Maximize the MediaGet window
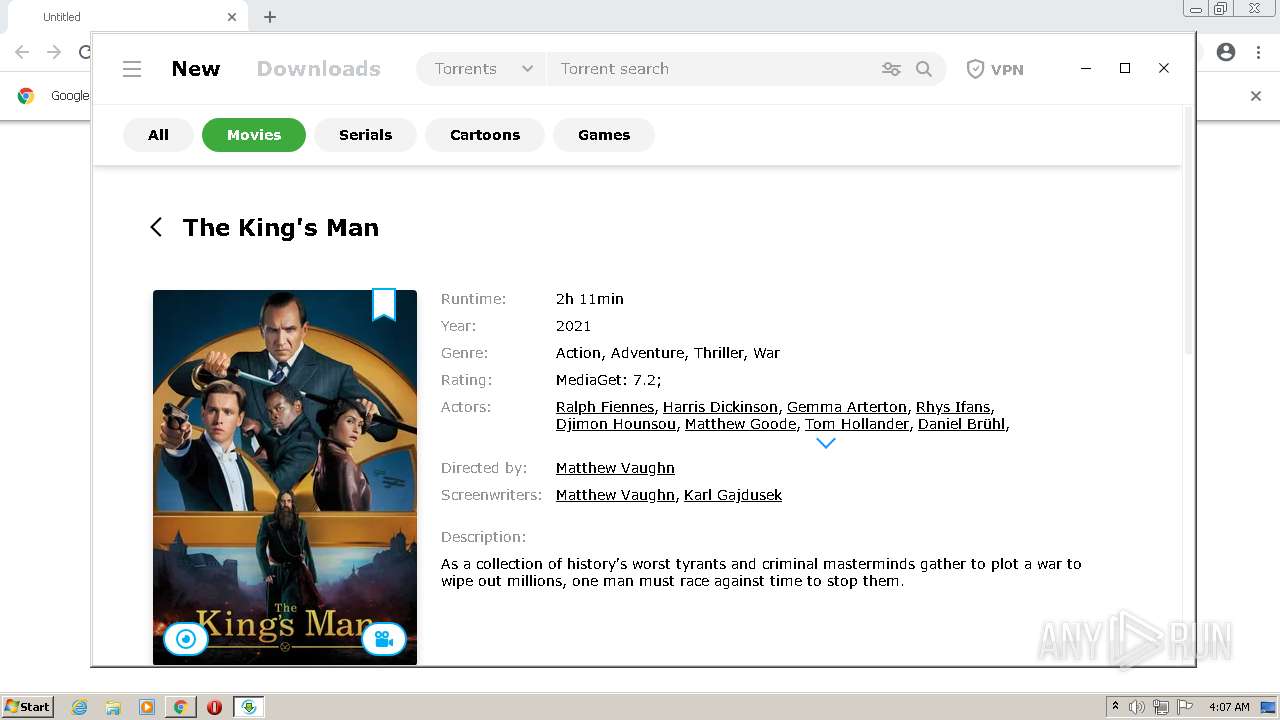 click(1125, 68)
